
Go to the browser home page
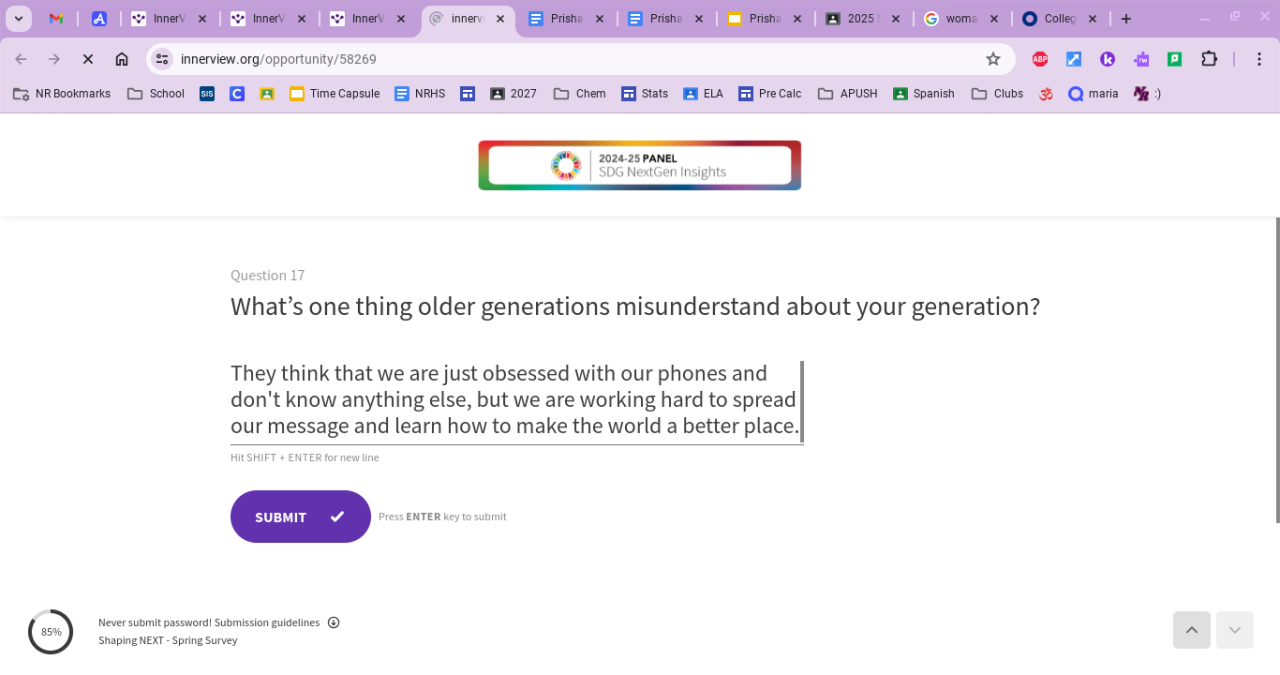point(122,59)
